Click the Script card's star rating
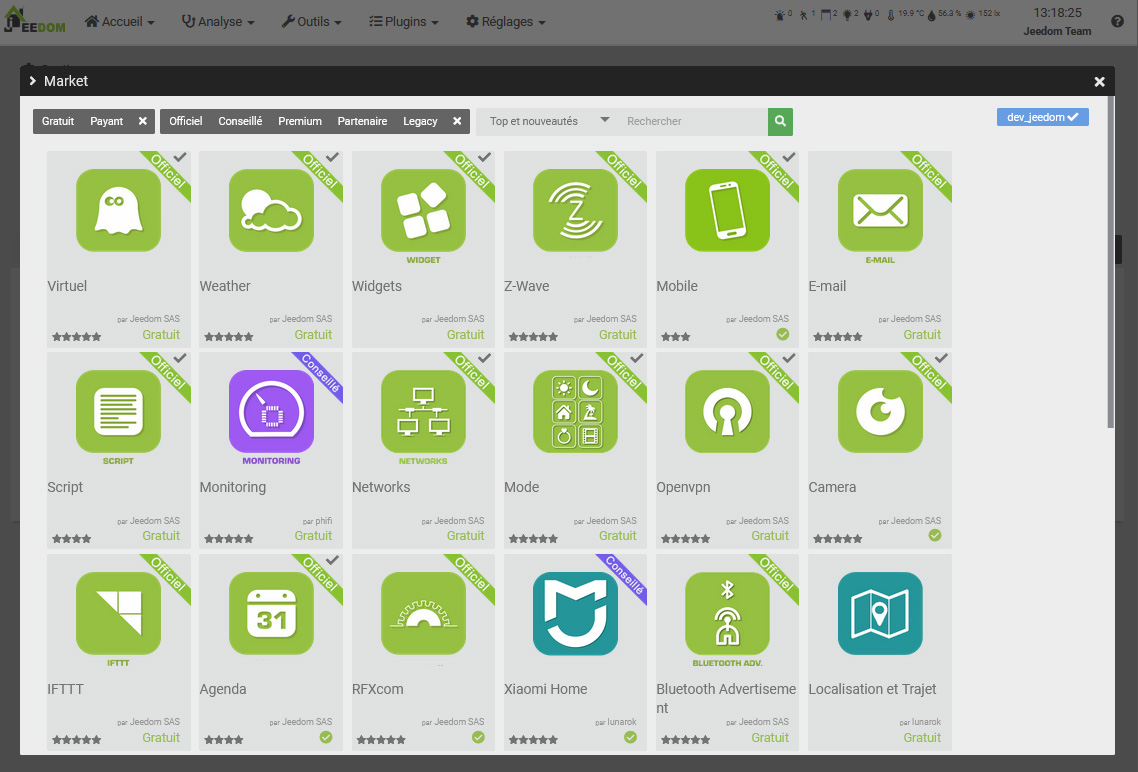 [x=71, y=538]
